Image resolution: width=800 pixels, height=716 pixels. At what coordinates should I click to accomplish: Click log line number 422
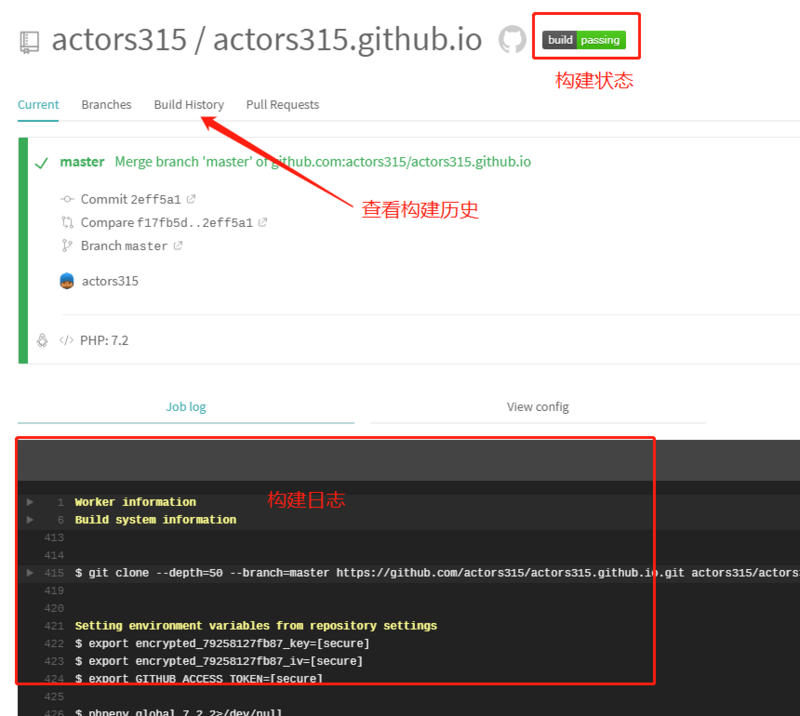54,644
